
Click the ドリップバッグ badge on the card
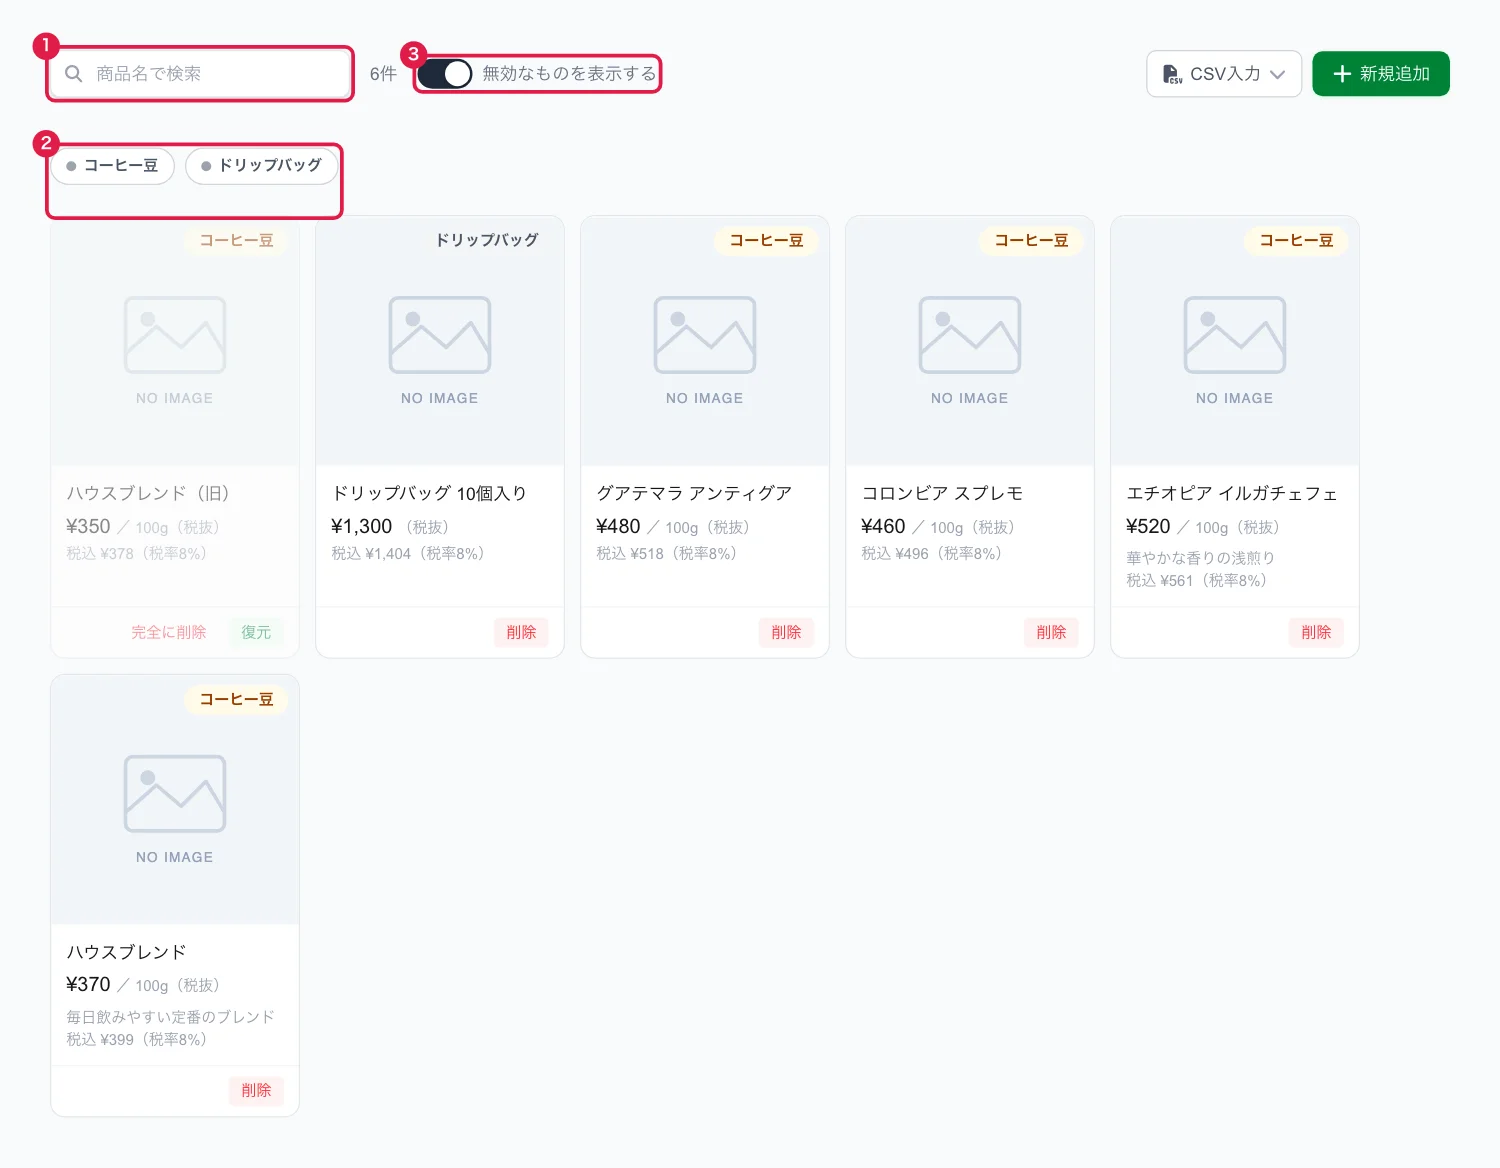click(487, 241)
